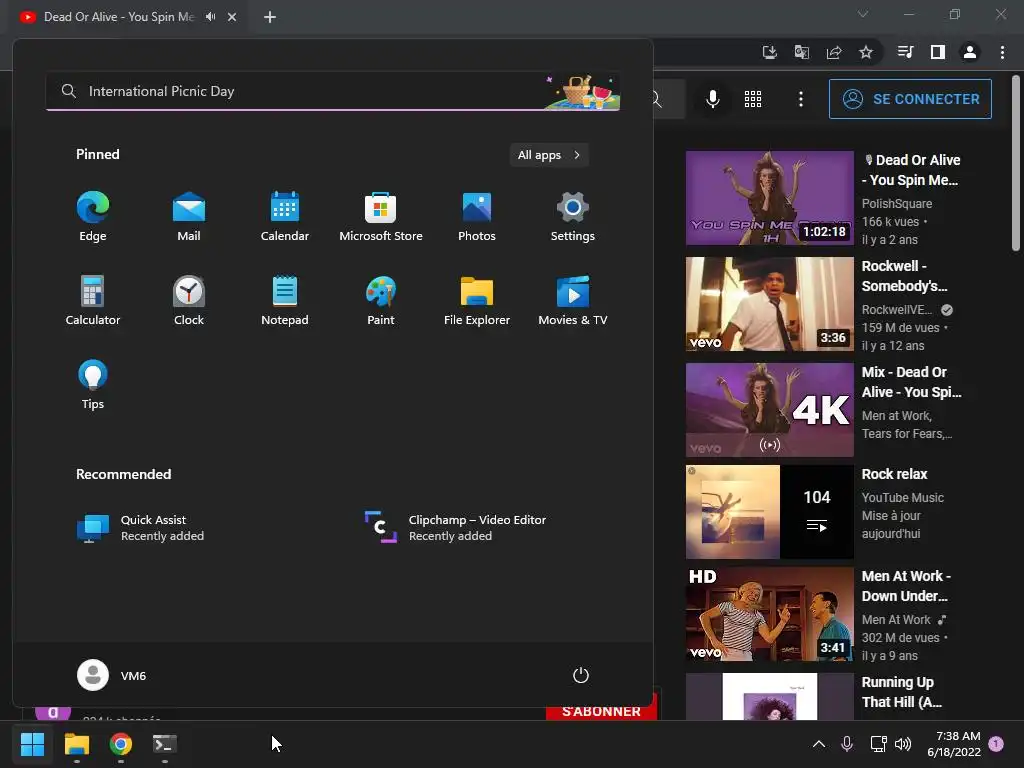Click the YouTube search magnifier button

(658, 99)
